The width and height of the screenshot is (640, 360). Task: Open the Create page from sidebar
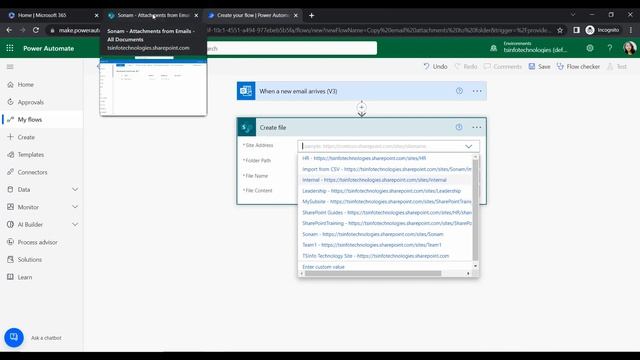26,137
